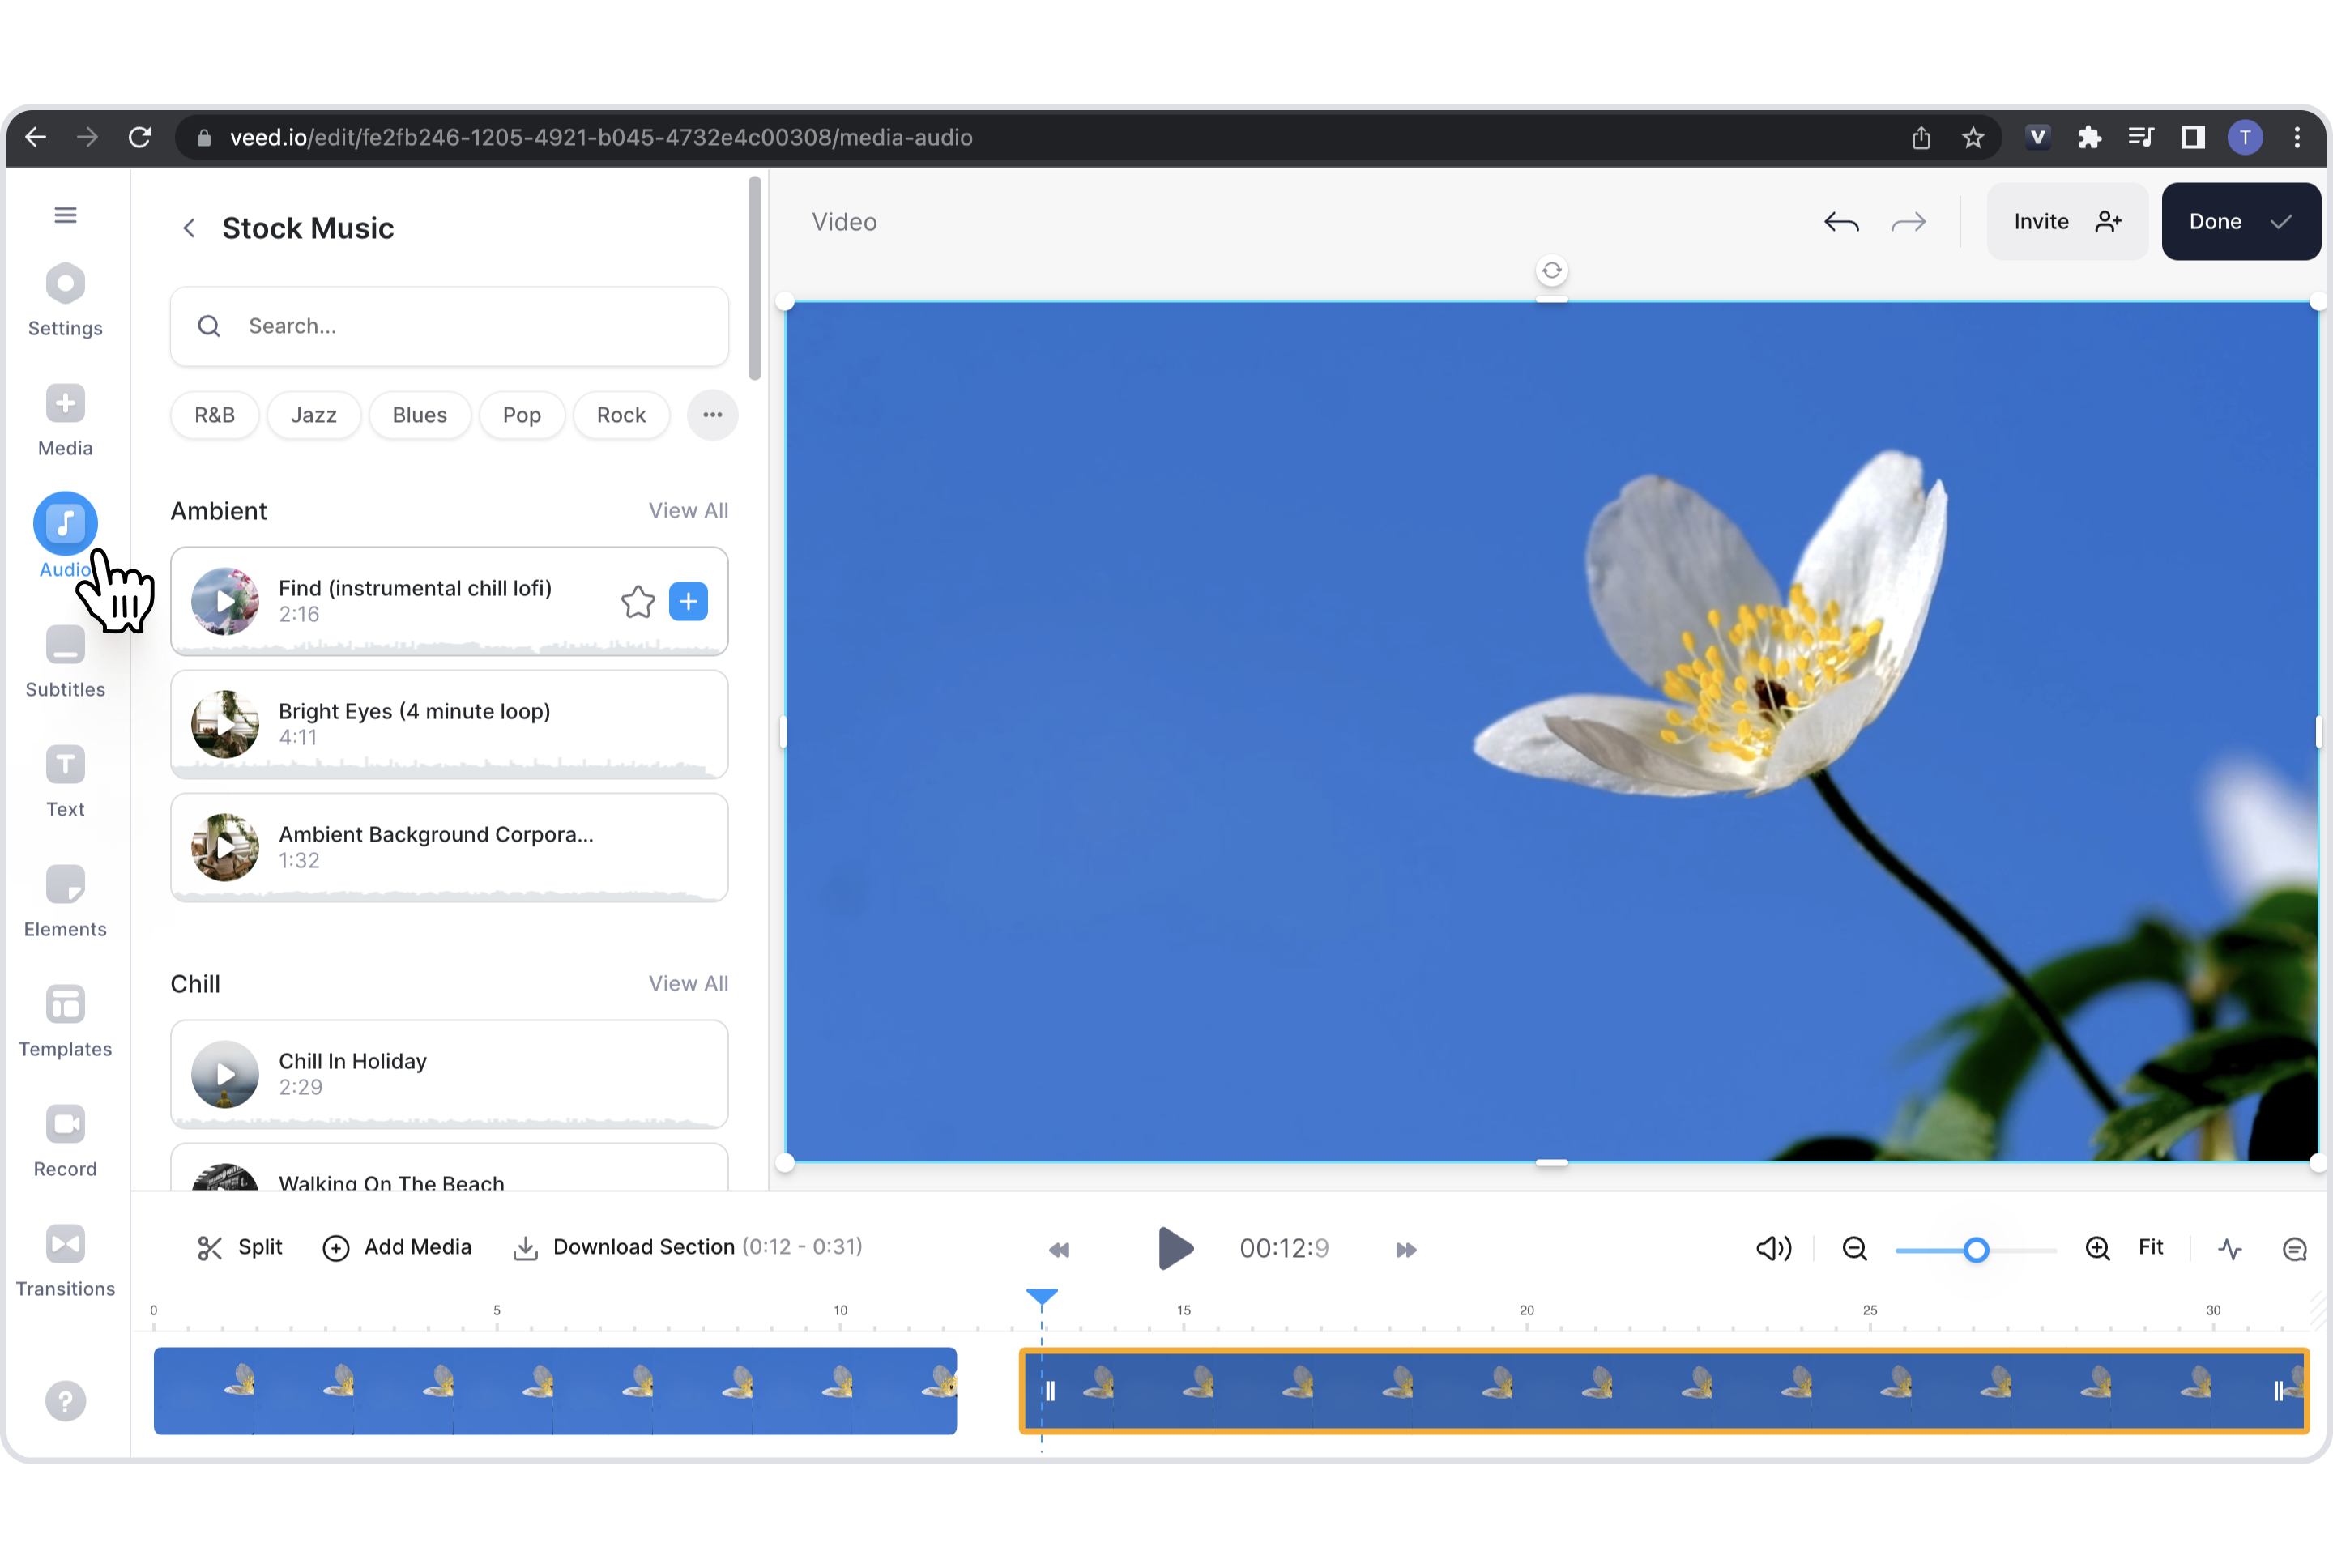2333x1568 pixels.
Task: Filter stock music by Jazz
Action: tap(313, 415)
